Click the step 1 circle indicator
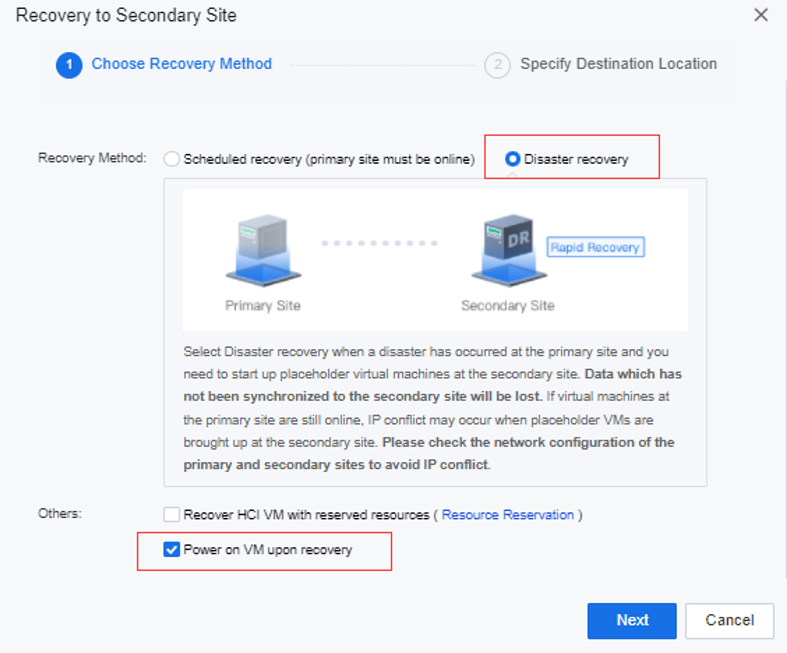The width and height of the screenshot is (787, 653). [69, 65]
